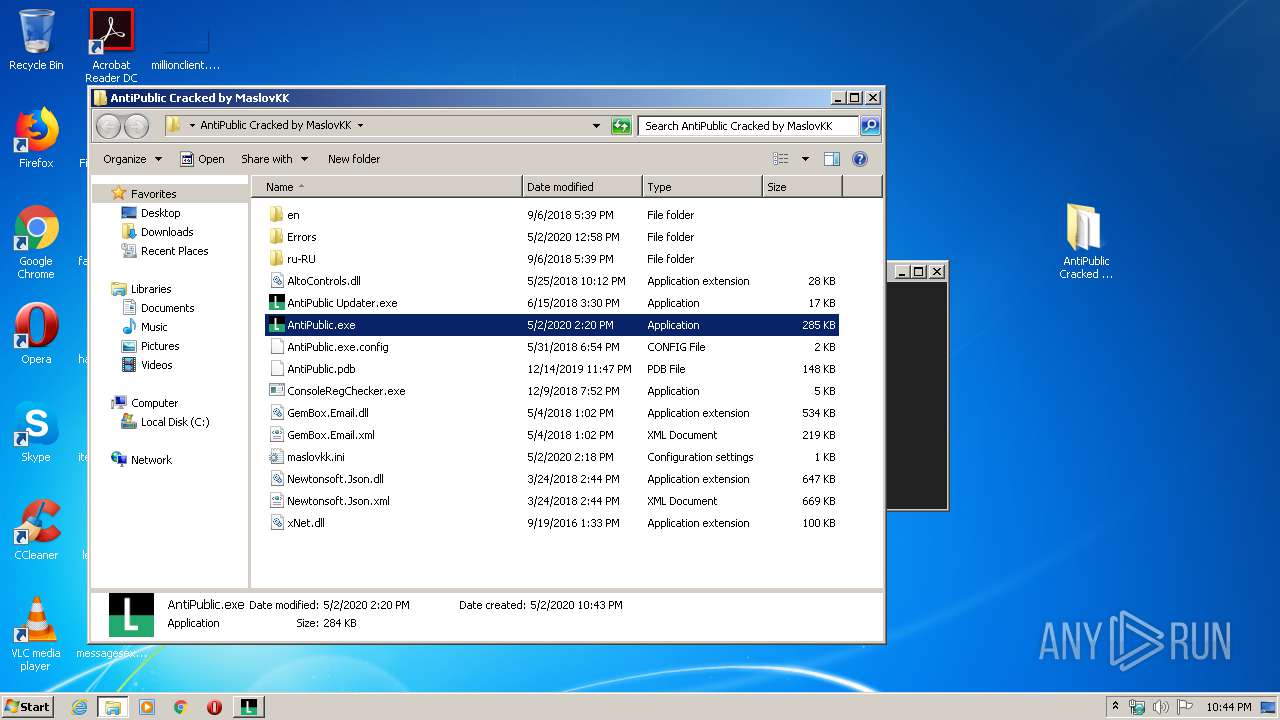Open the Recycle Bin desktop icon

pos(36,40)
